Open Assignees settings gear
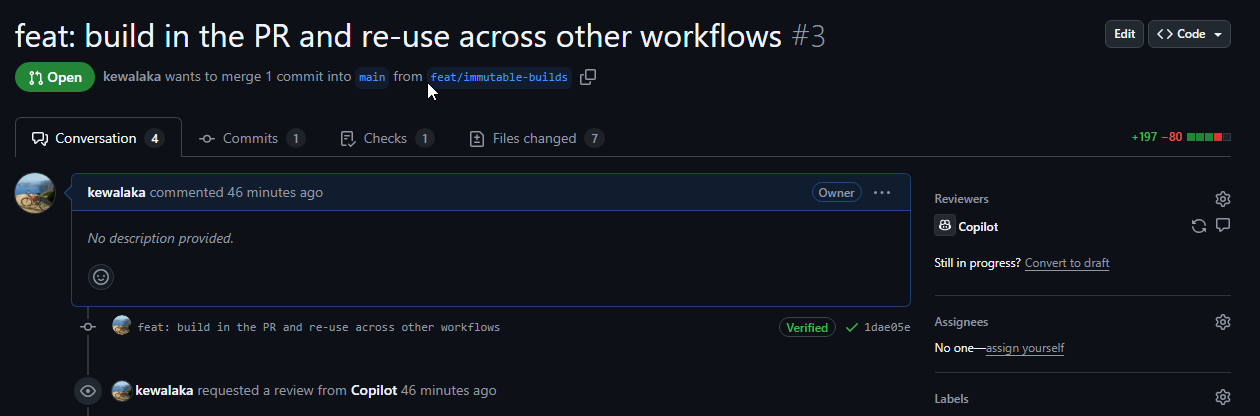This screenshot has height=416, width=1260. (x=1222, y=322)
